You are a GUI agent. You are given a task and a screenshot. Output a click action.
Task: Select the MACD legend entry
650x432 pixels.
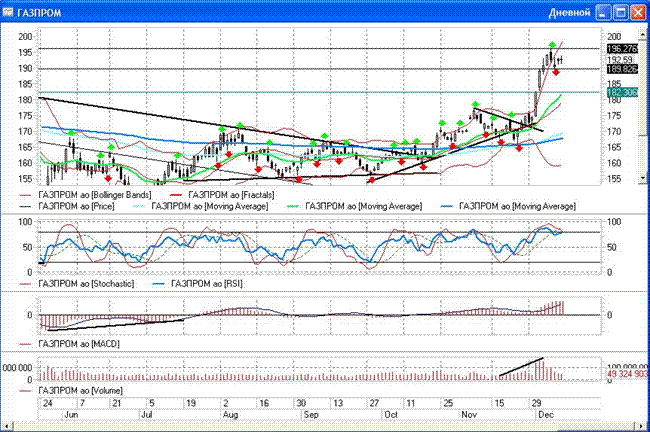(x=70, y=344)
